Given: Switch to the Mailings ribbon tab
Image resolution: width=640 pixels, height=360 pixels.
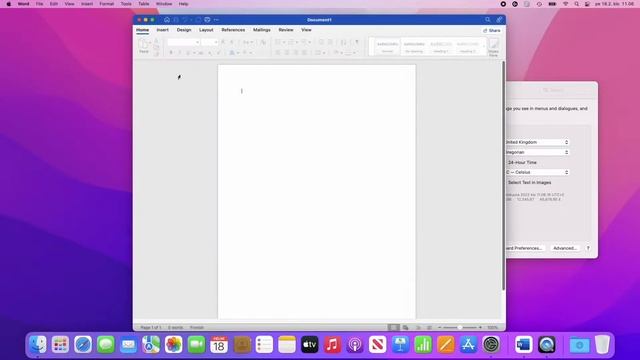Looking at the screenshot, I should point(262,30).
